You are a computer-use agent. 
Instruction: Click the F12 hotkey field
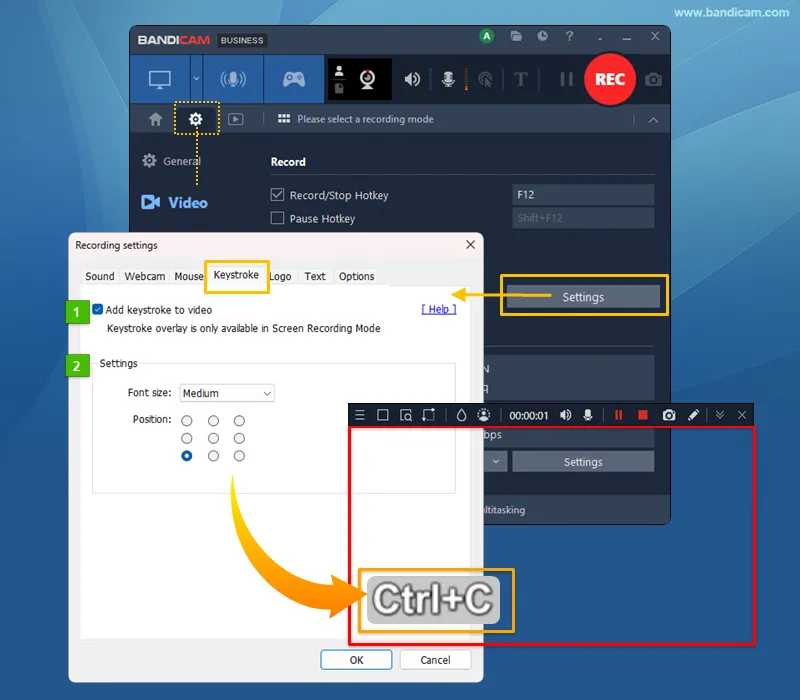(583, 194)
